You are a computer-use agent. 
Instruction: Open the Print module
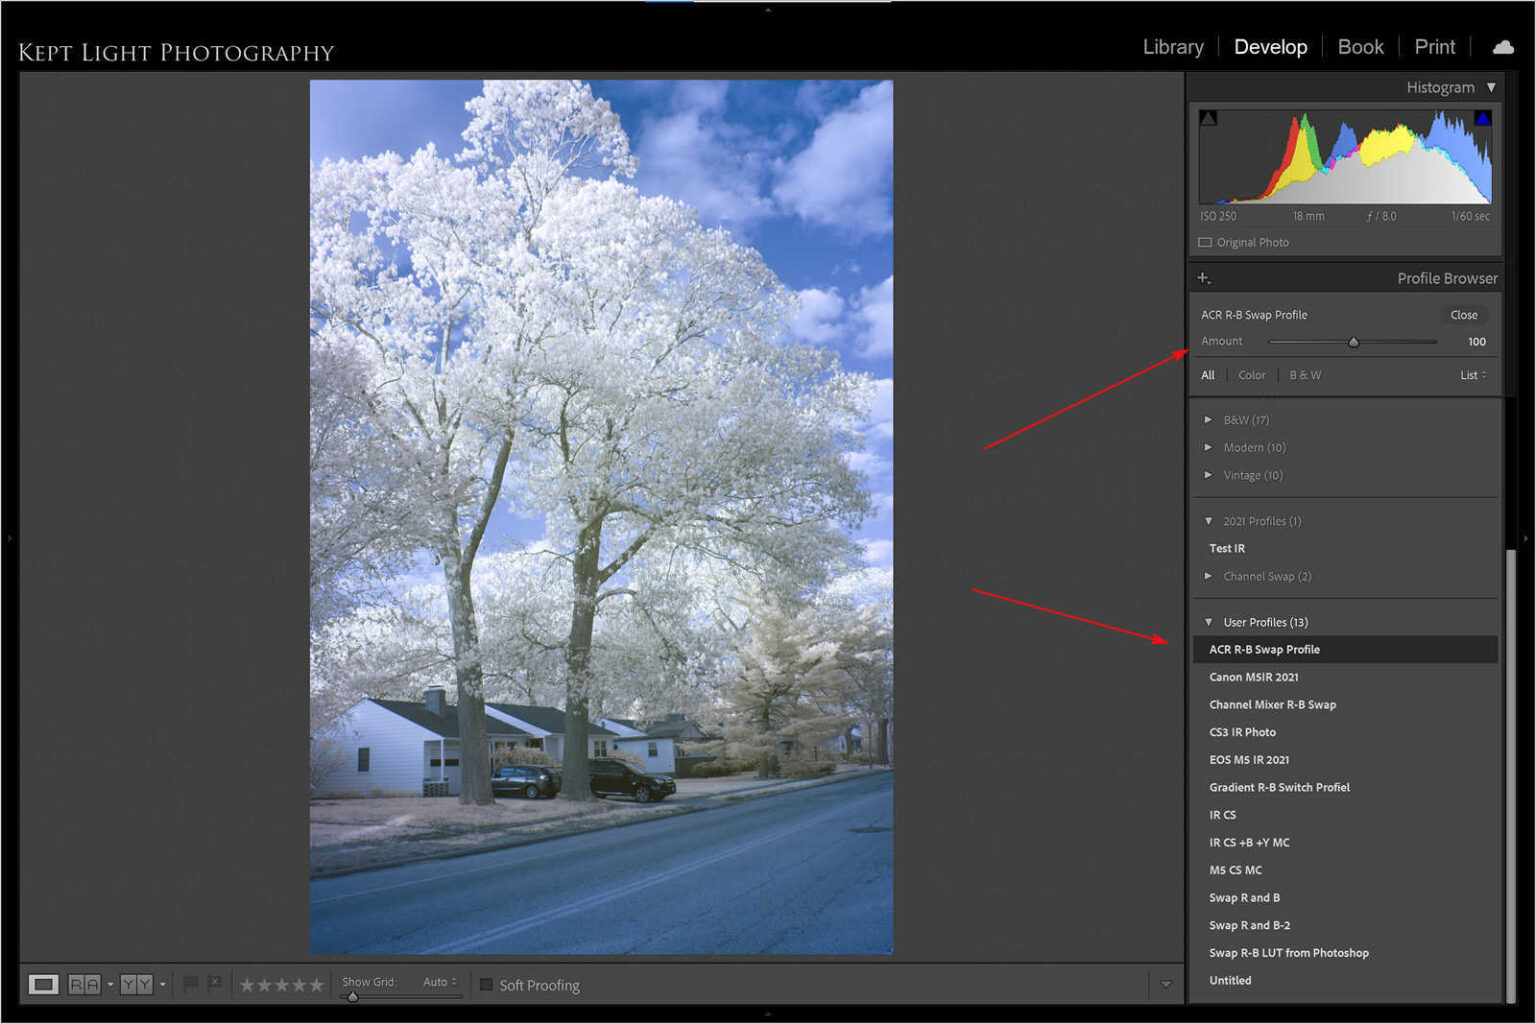1434,47
